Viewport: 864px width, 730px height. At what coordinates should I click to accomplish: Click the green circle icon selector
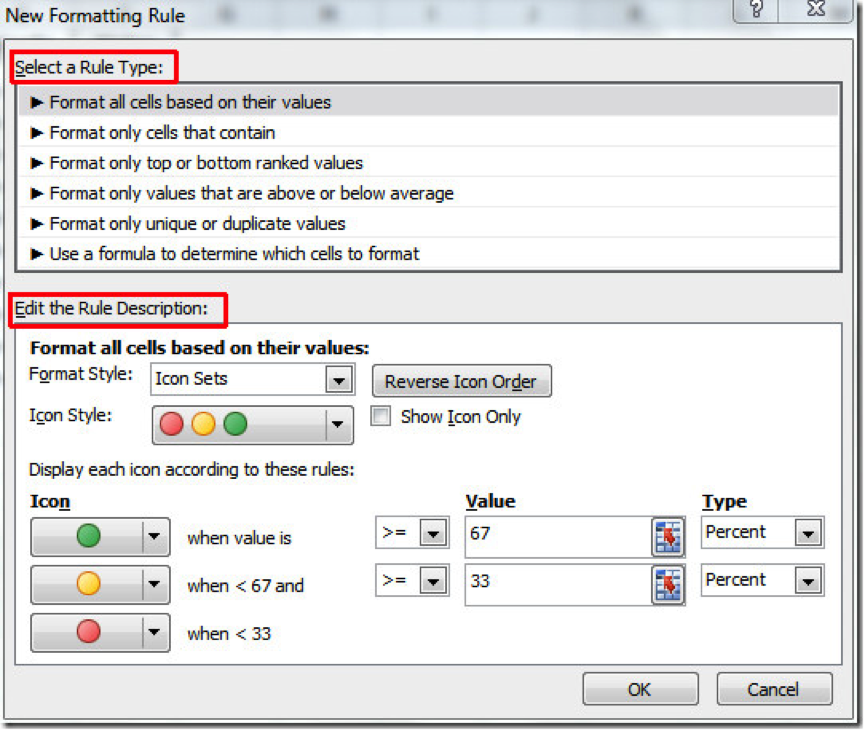tap(91, 537)
